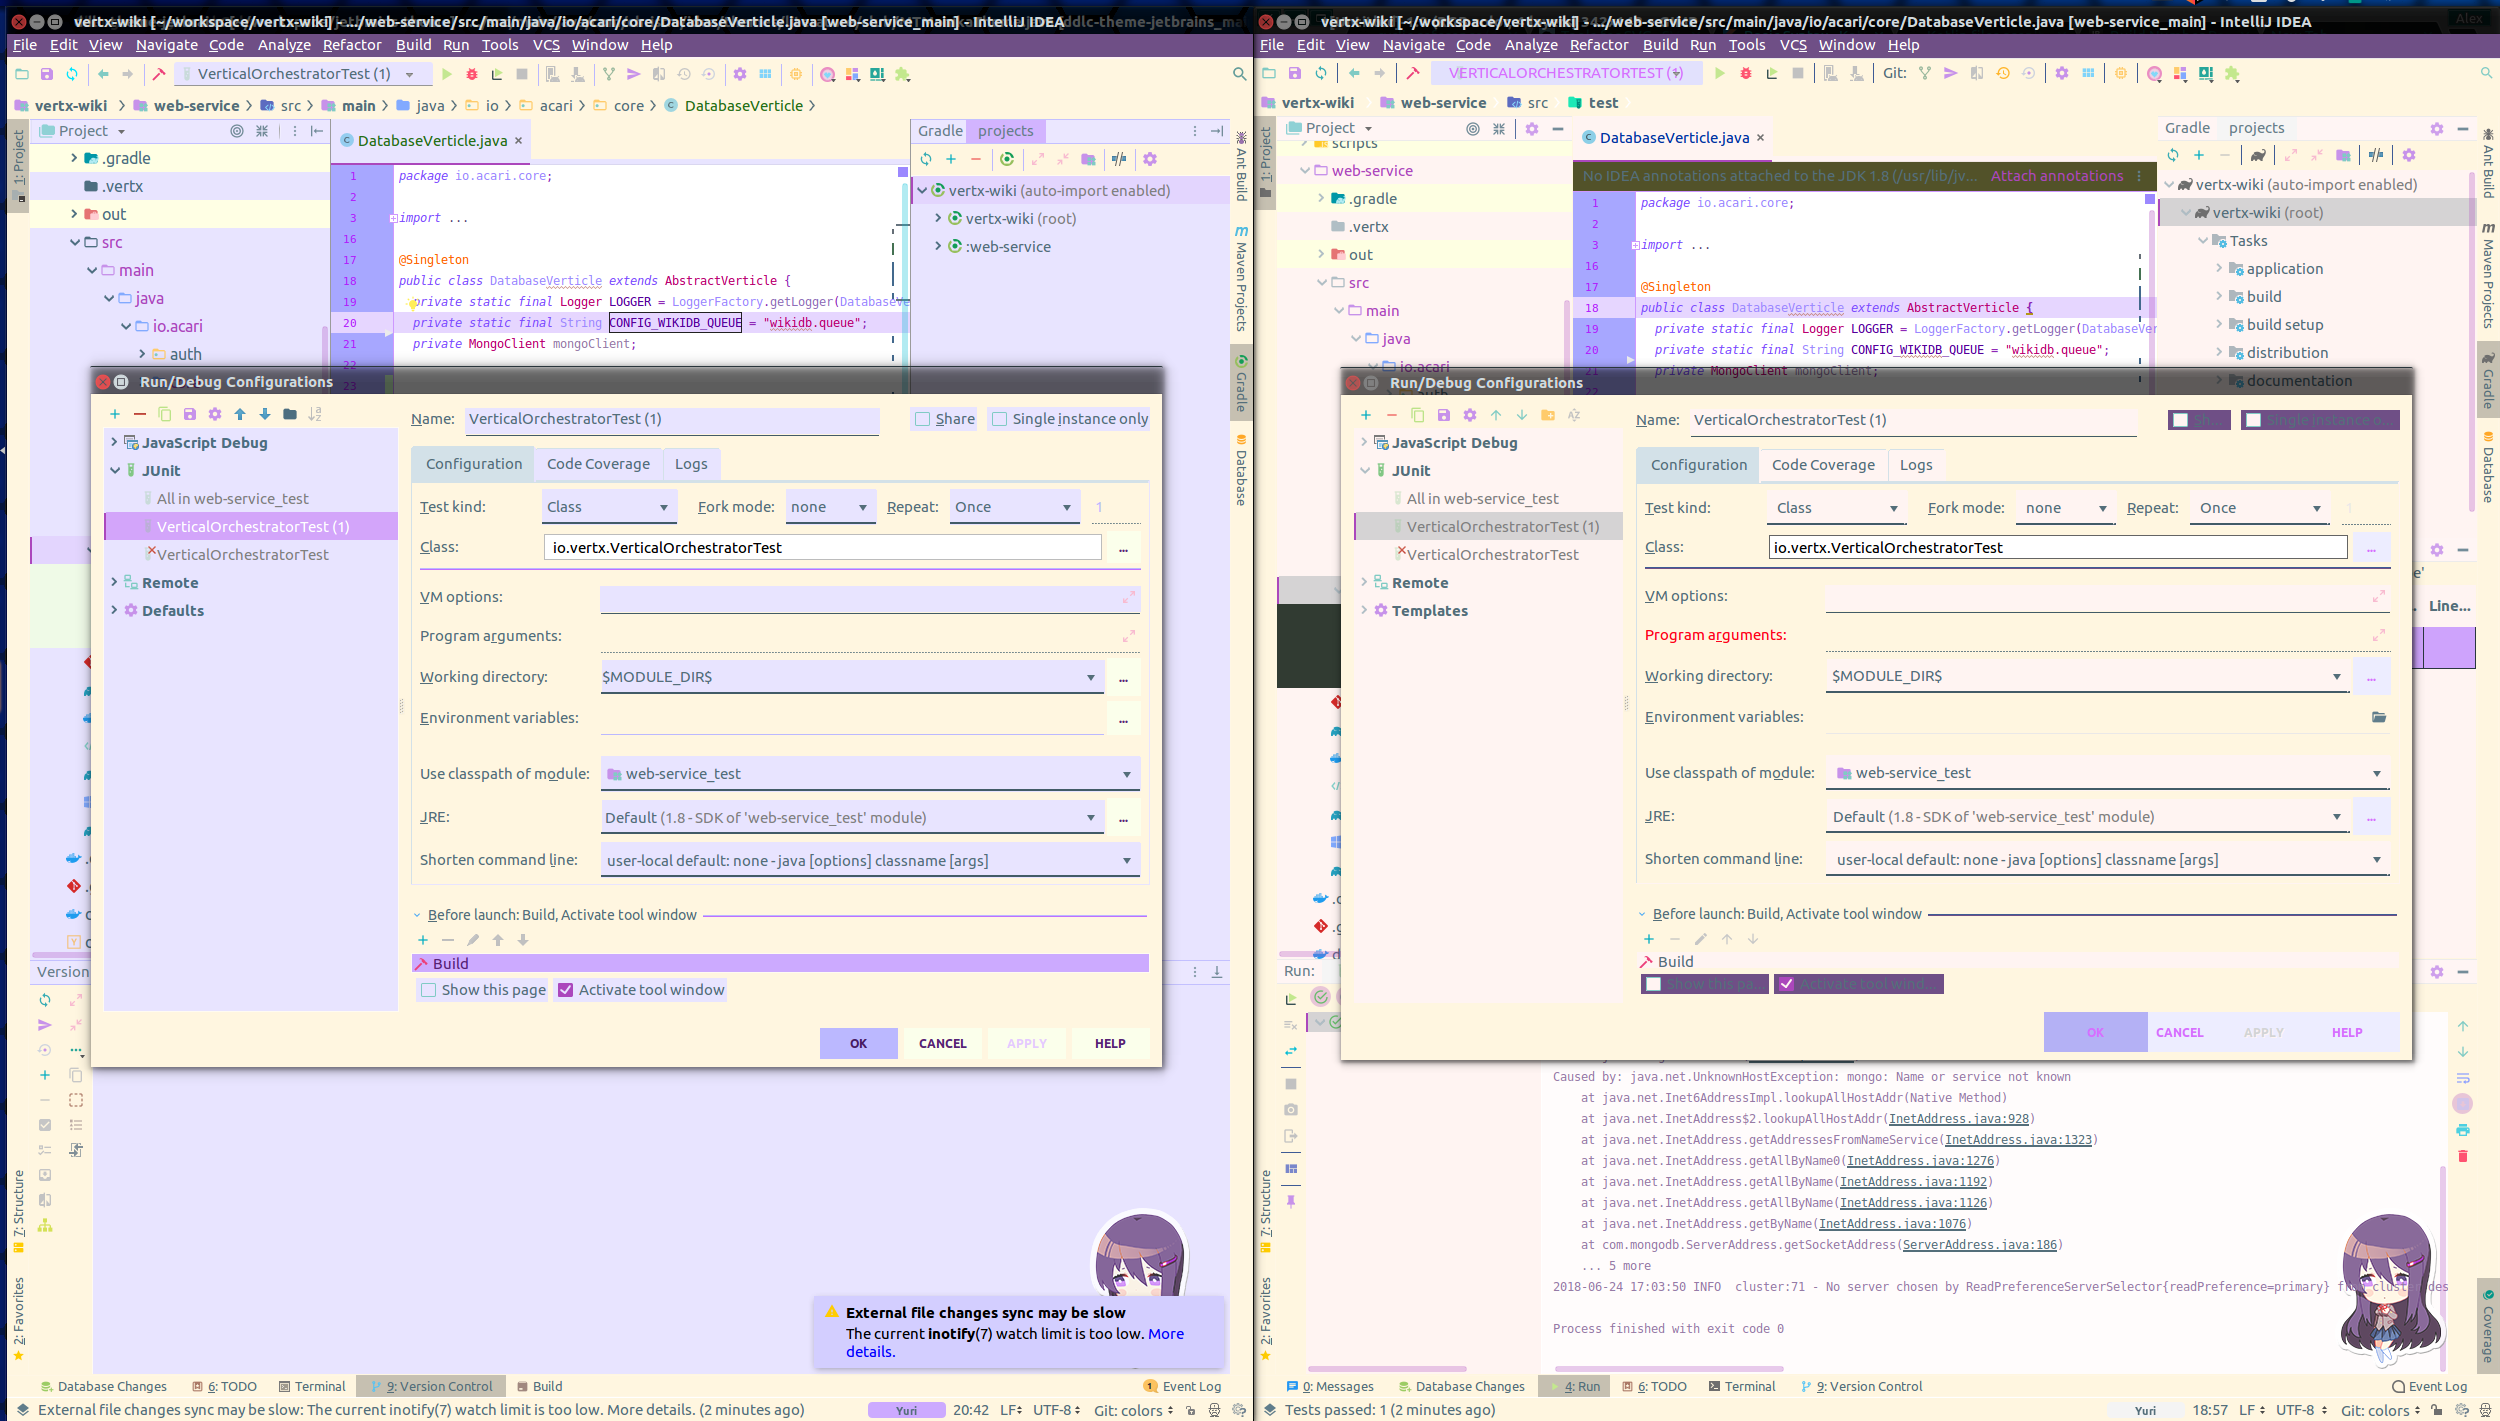Run the VerticalOrchestratorTest configuration with the green arrow

446,74
